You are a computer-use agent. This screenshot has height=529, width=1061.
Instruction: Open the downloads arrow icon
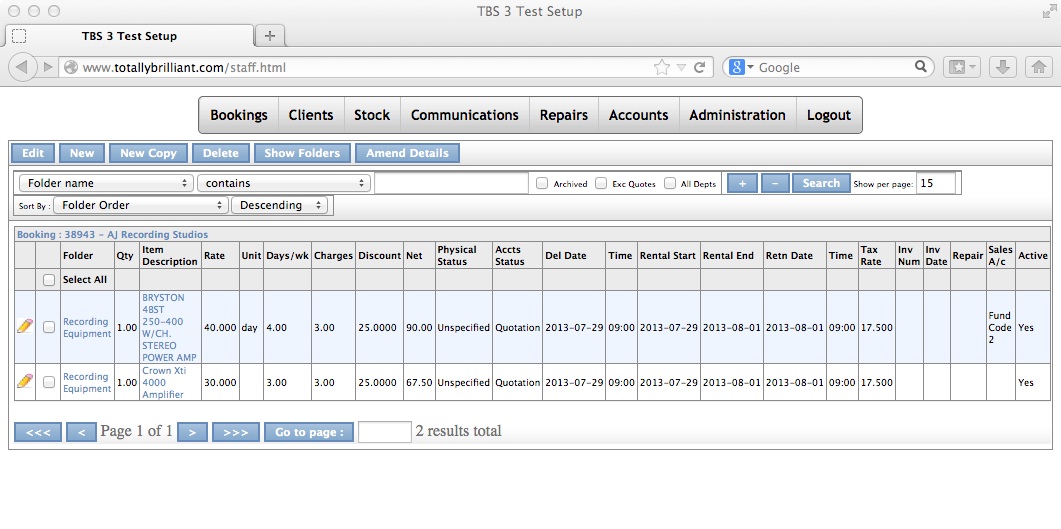pos(1003,67)
